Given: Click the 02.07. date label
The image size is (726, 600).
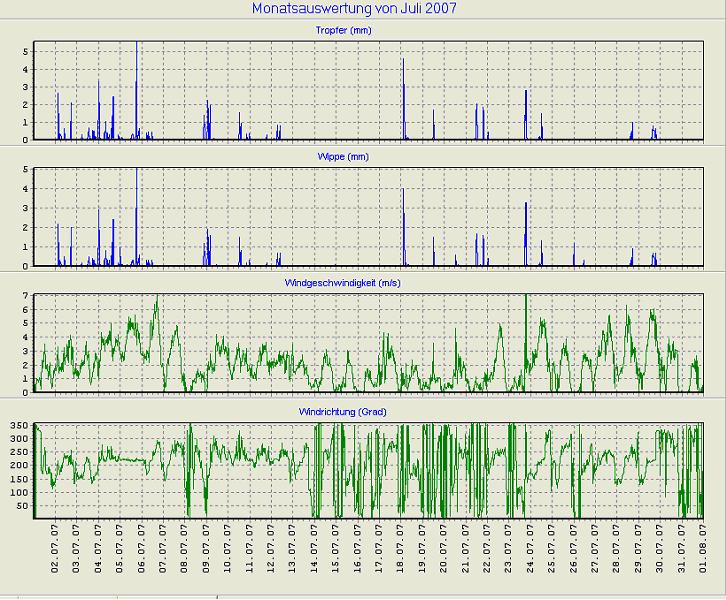Looking at the screenshot, I should coord(55,548).
